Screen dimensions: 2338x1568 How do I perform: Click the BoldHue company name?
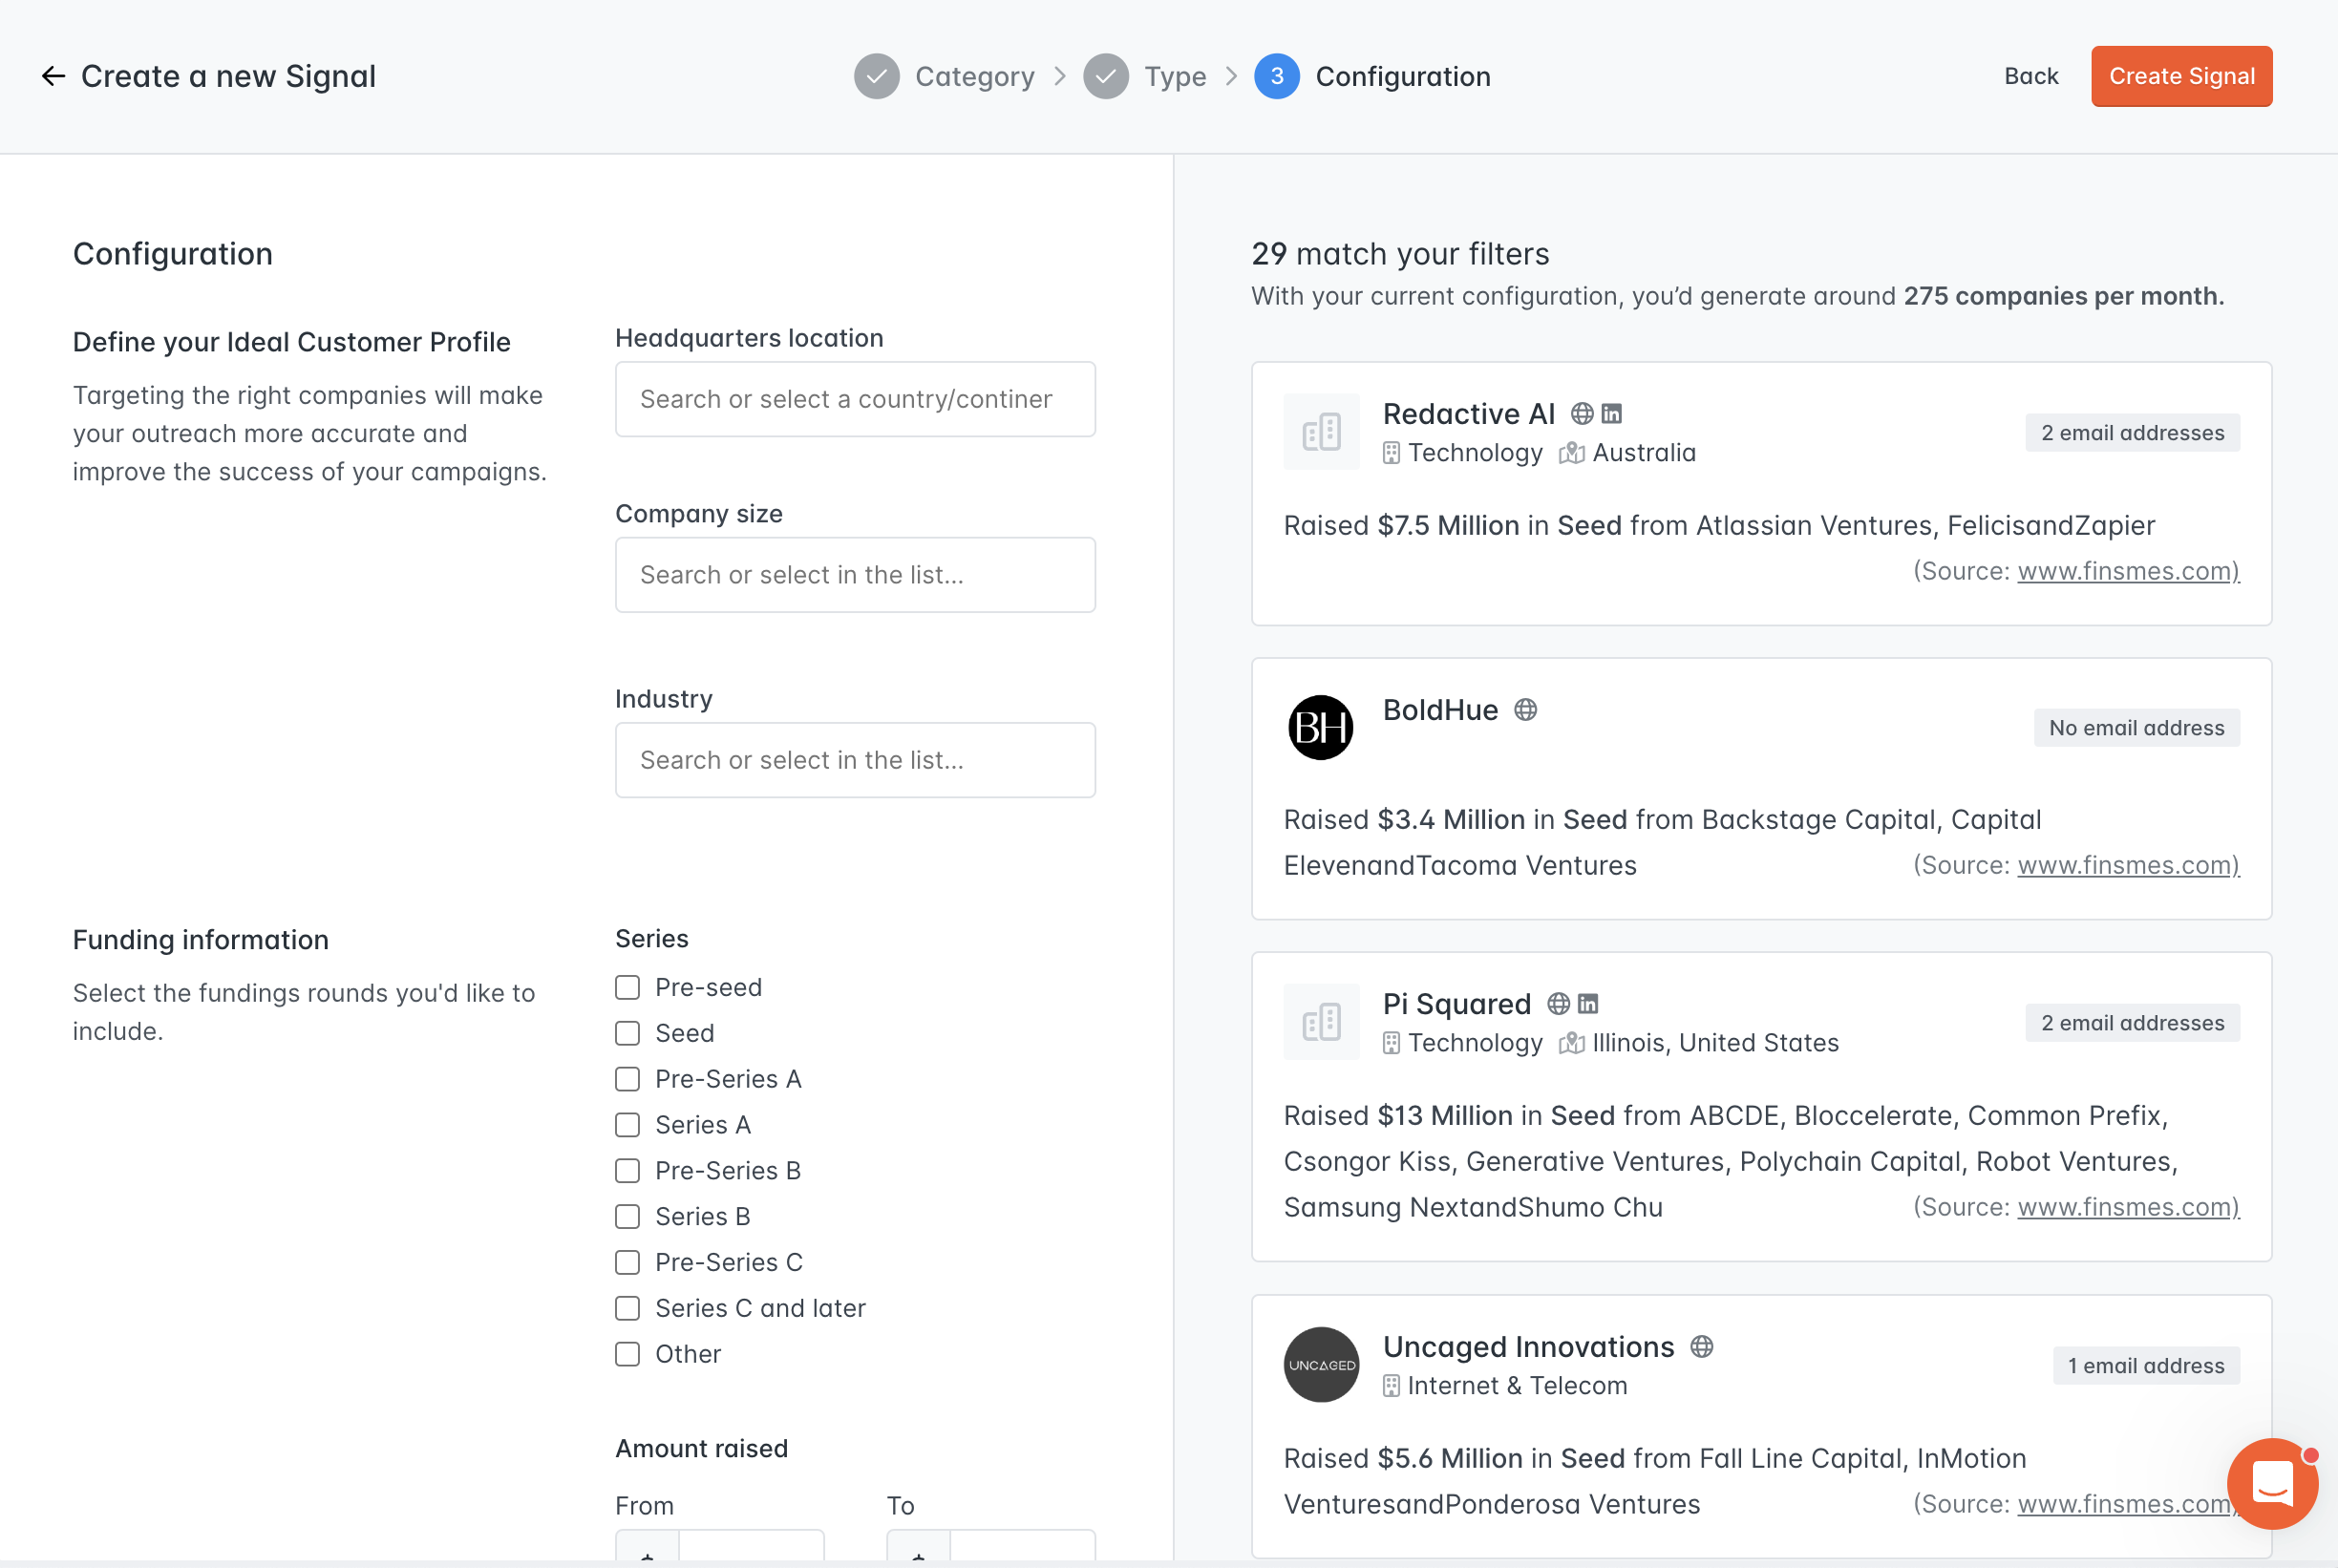(1440, 709)
